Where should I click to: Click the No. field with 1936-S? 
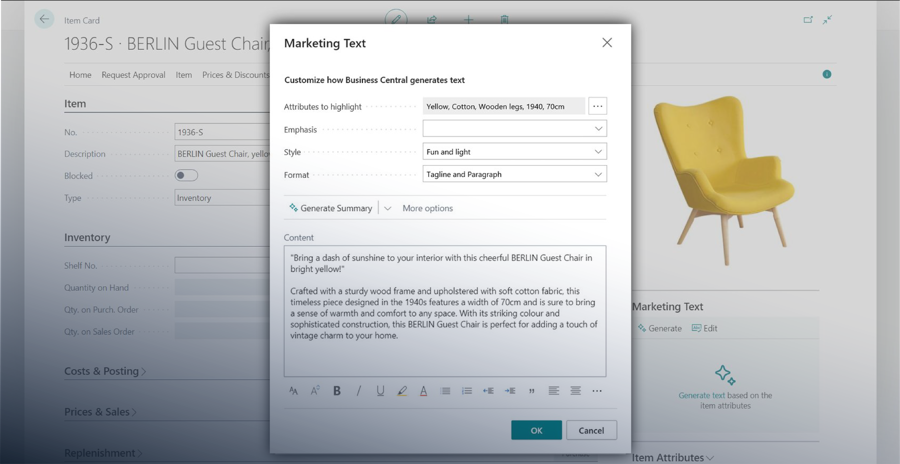click(x=222, y=132)
